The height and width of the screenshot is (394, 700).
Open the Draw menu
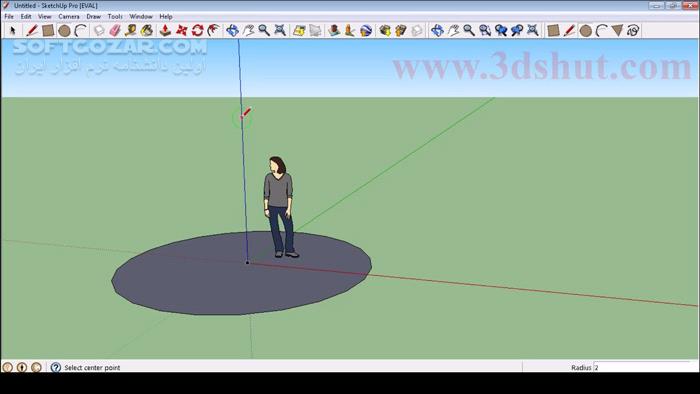click(x=93, y=17)
